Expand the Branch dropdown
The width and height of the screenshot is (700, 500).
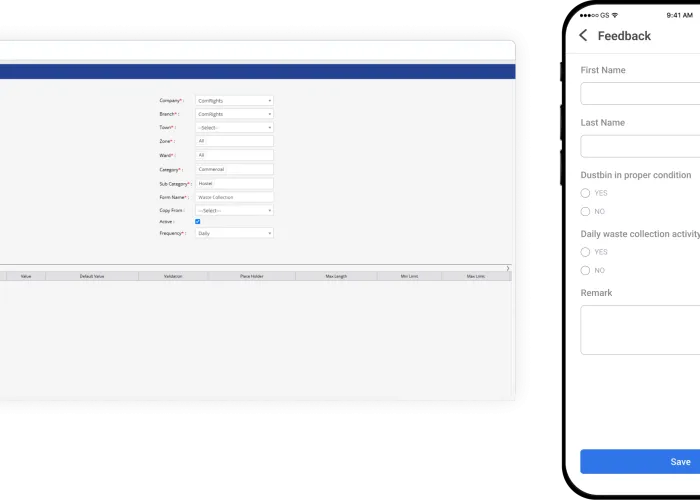(234, 114)
